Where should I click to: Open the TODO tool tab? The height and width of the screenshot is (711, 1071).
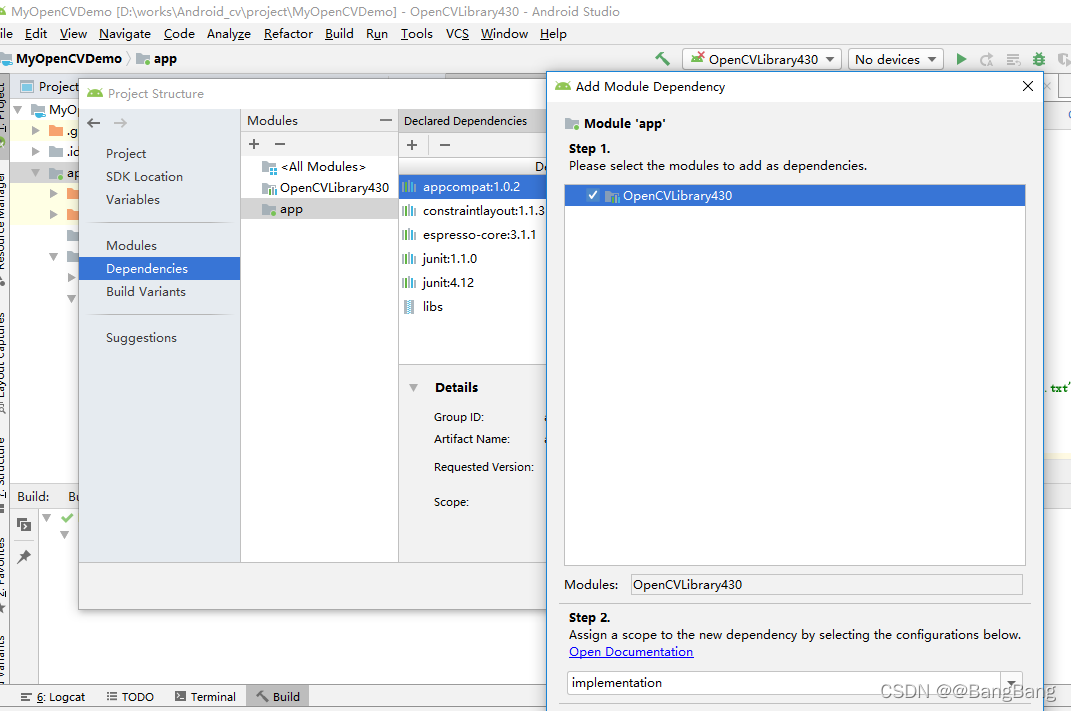pos(130,697)
